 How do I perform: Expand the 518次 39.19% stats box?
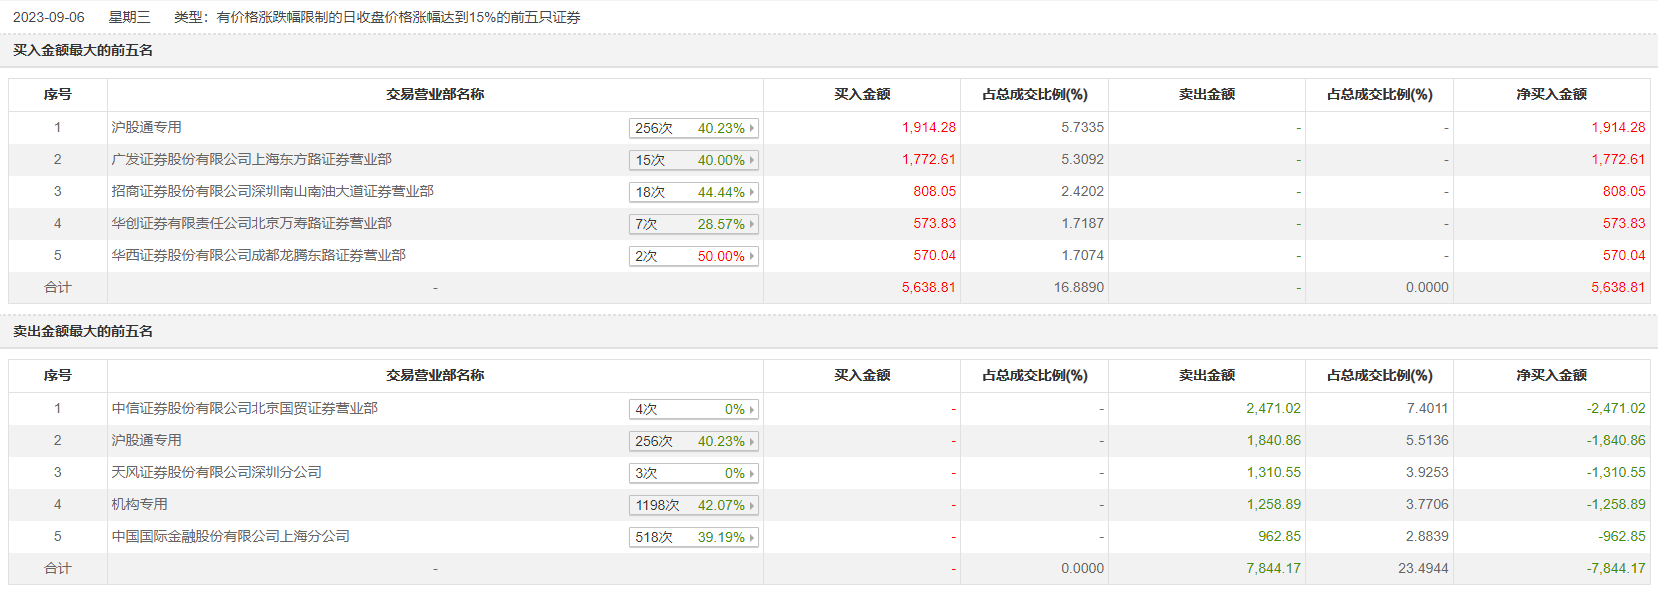pos(694,537)
